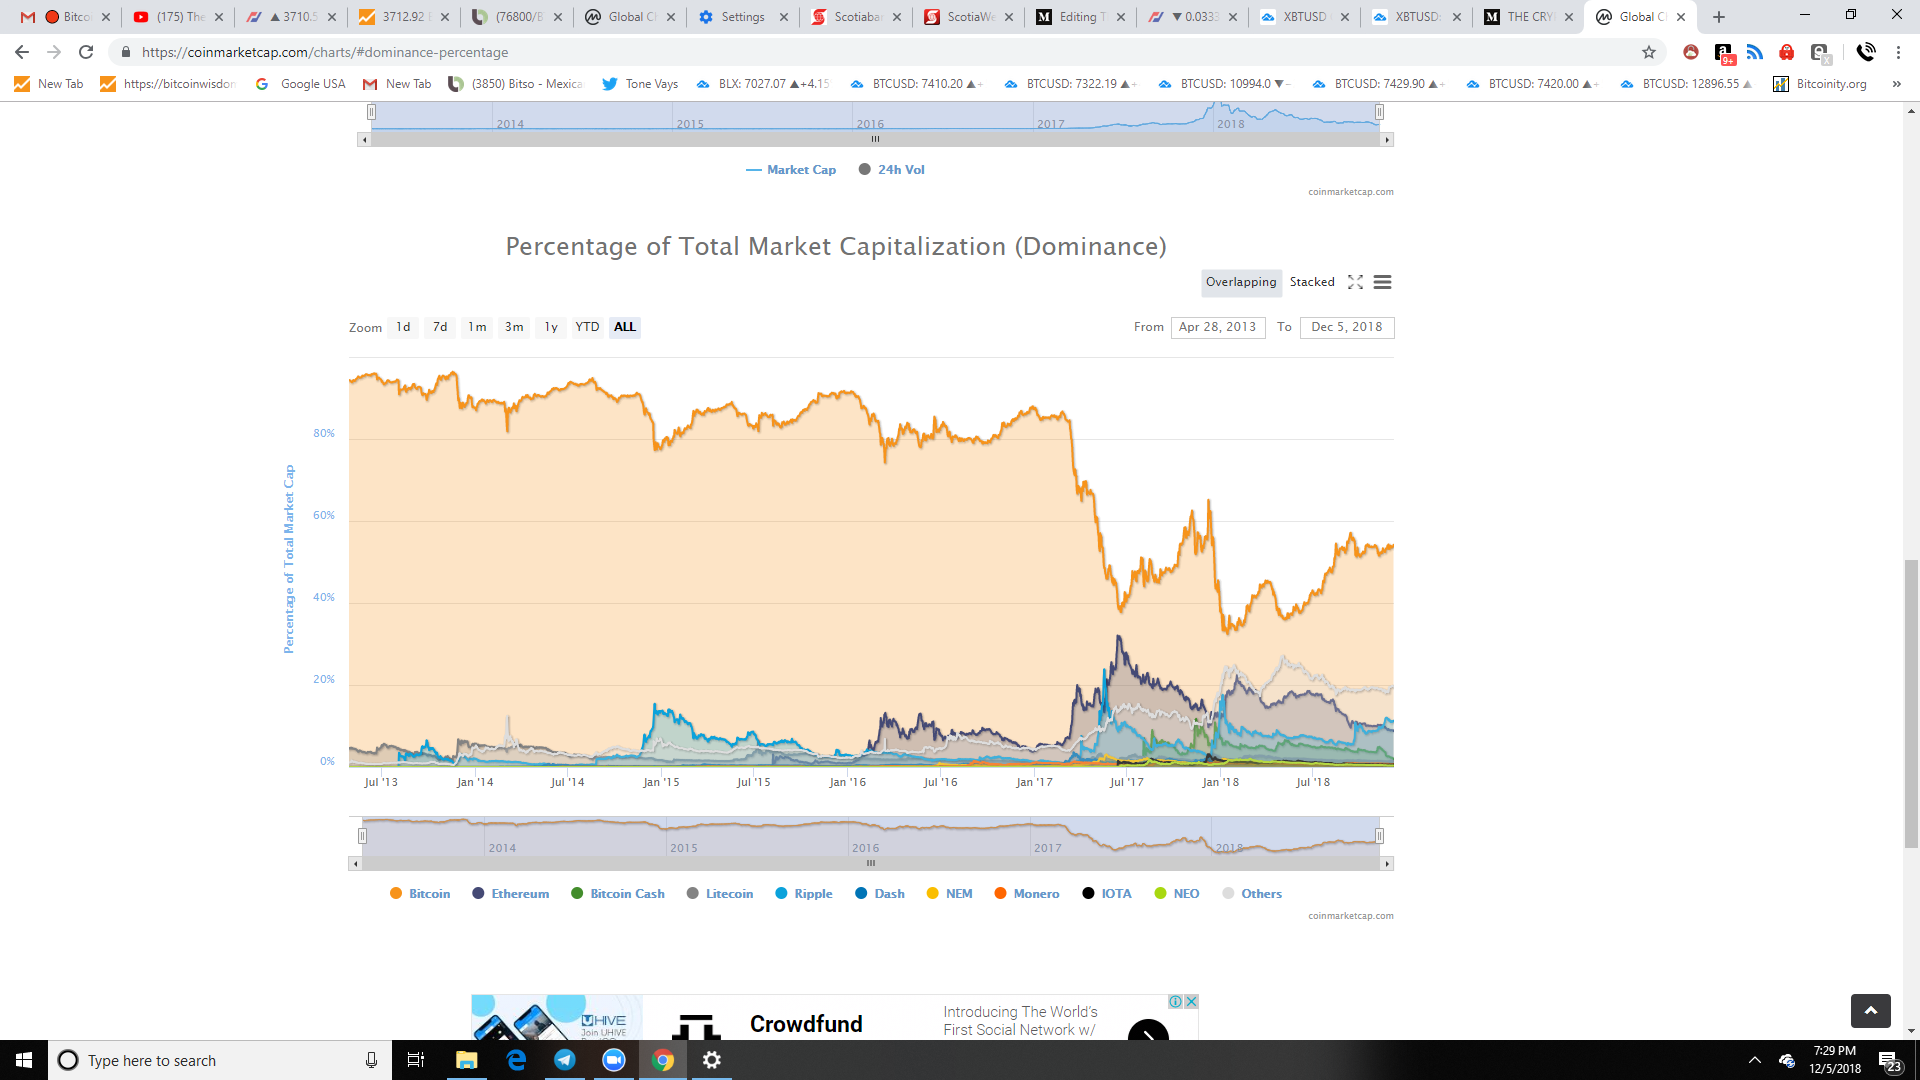Viewport: 1920px width, 1080px height.
Task: Open BTCUSD: 12896.55 bookmark
Action: tap(1686, 84)
